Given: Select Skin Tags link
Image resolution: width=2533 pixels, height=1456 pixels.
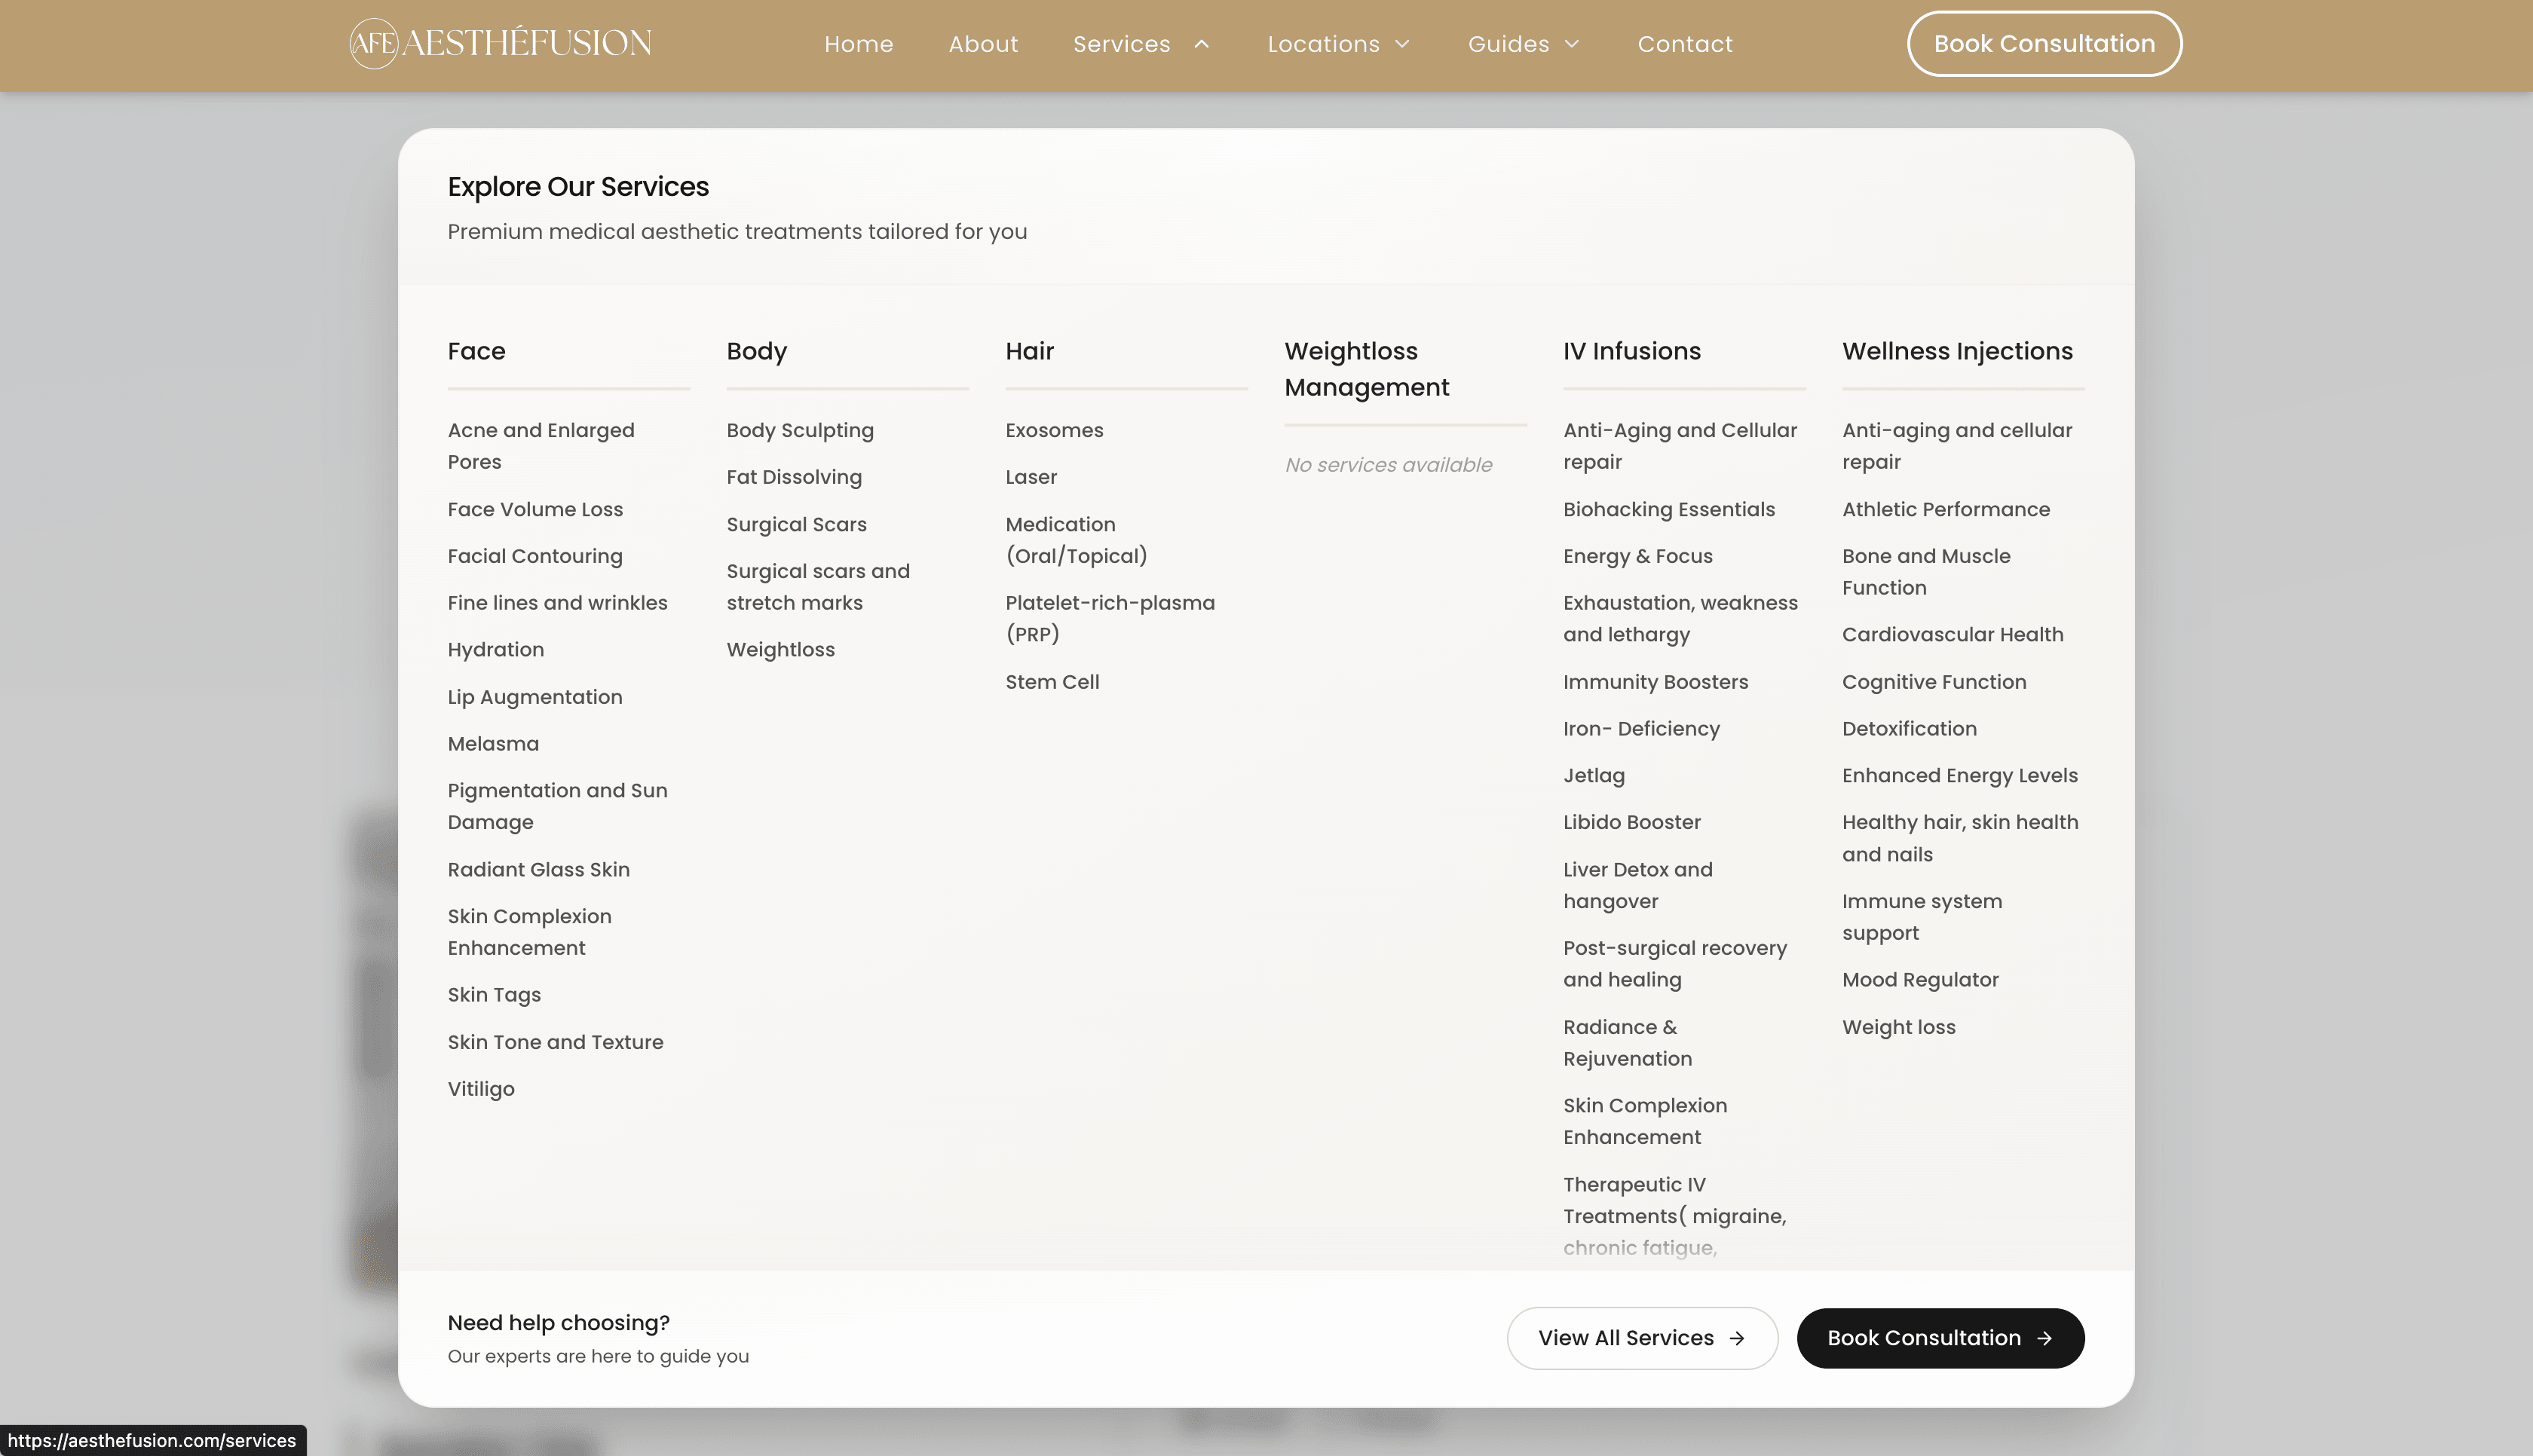Looking at the screenshot, I should (x=494, y=995).
